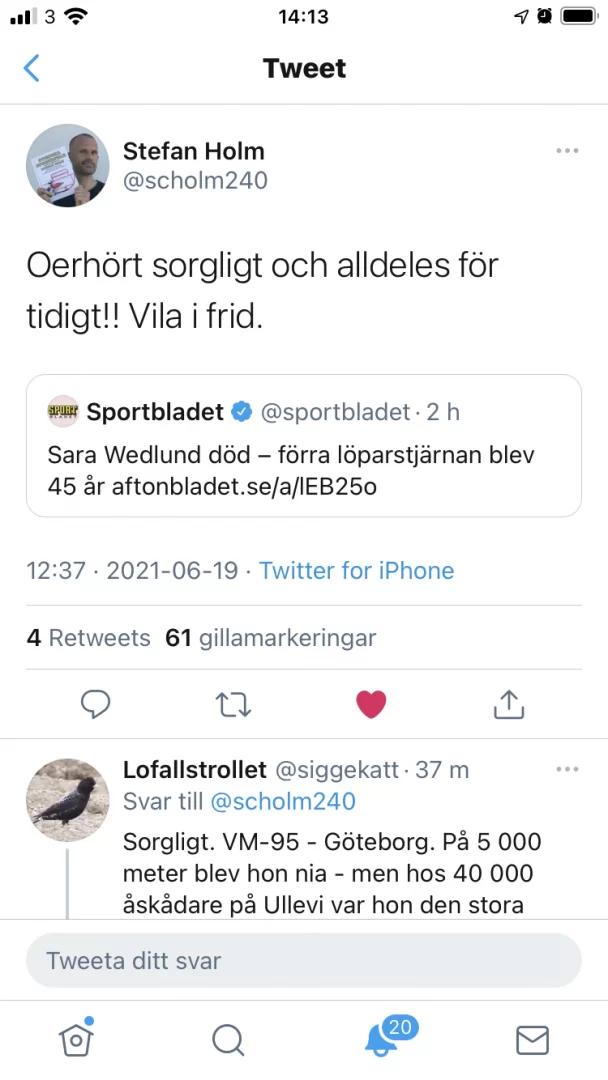Open the Search tab
The image size is (608, 1080).
[x=228, y=1040]
